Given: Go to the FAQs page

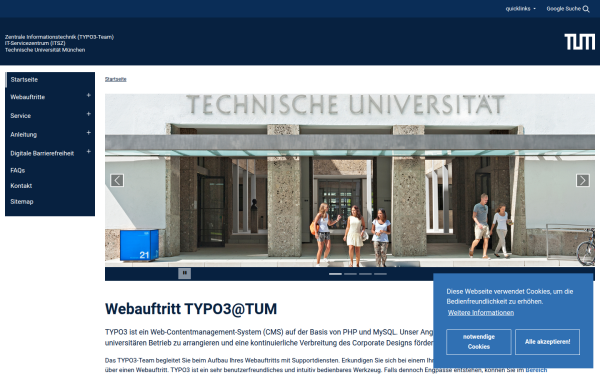Looking at the screenshot, I should pyautogui.click(x=18, y=170).
